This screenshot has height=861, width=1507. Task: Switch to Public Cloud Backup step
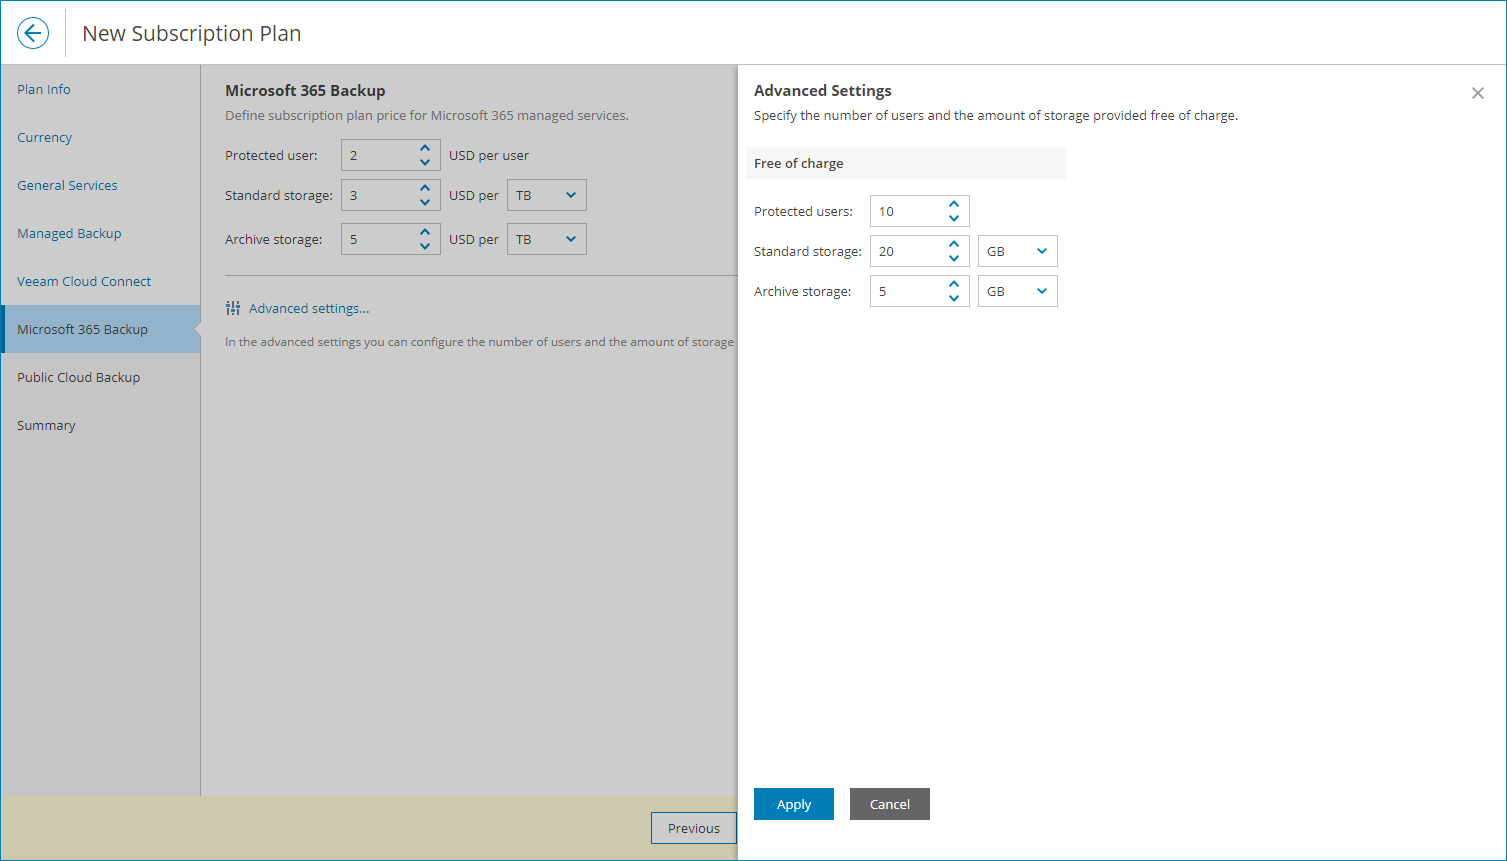(x=78, y=377)
